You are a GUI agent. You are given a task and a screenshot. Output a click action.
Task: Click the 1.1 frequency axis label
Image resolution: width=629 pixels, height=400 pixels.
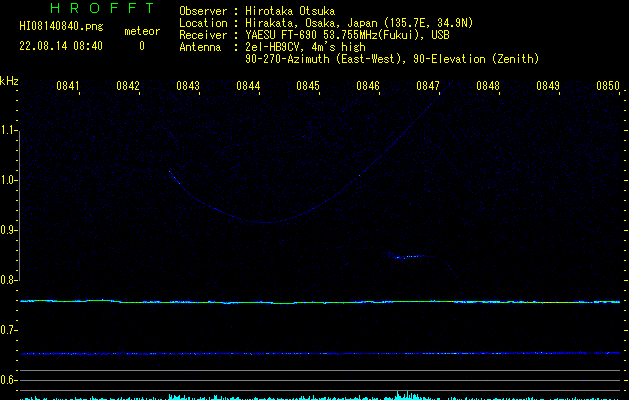click(x=8, y=130)
